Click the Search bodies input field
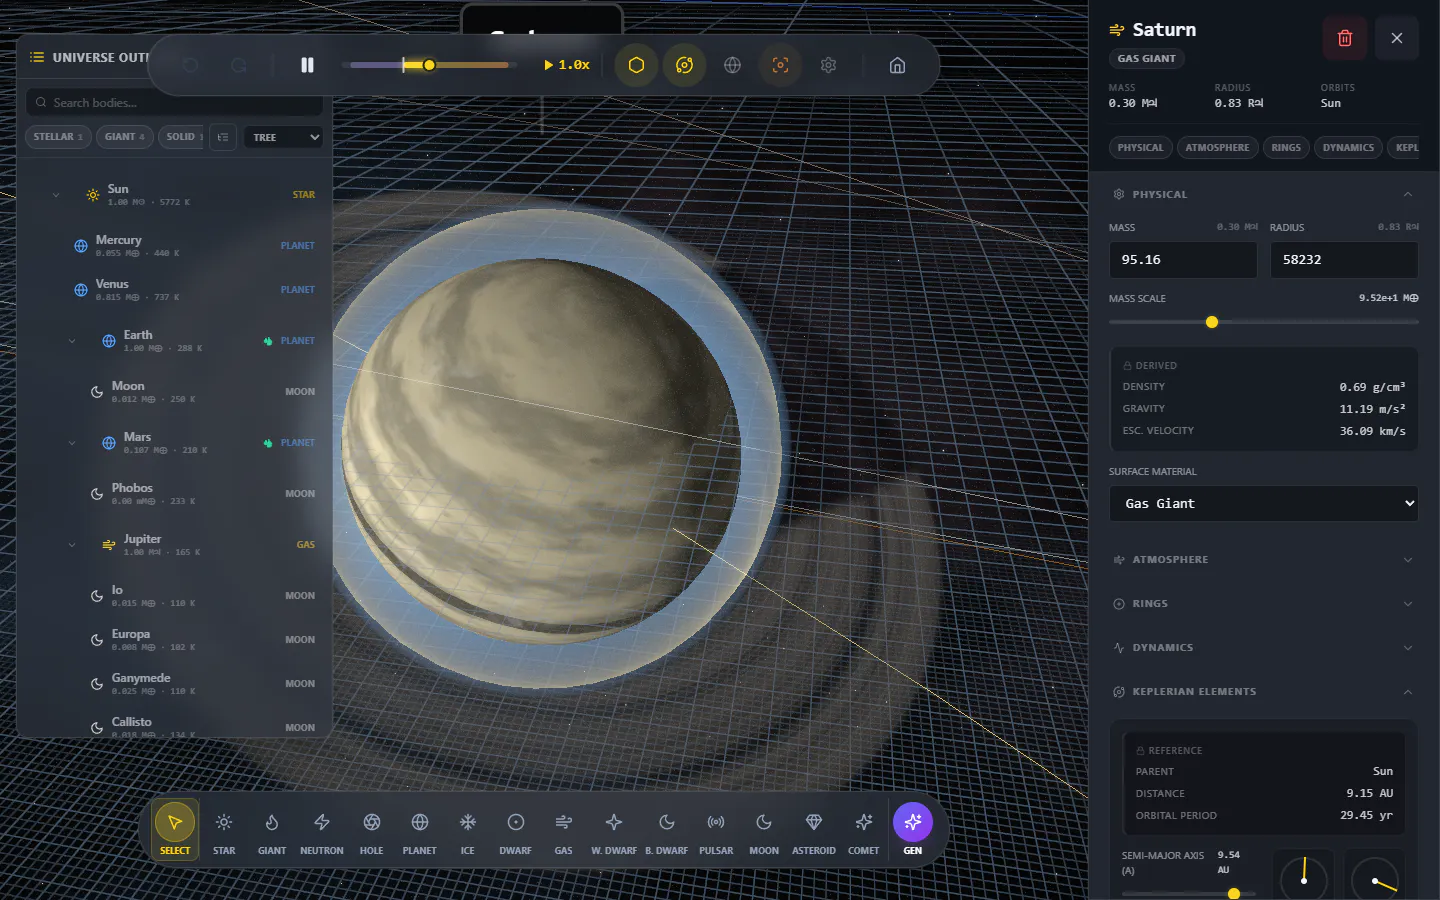Screen dimensions: 1440x900 point(174,102)
